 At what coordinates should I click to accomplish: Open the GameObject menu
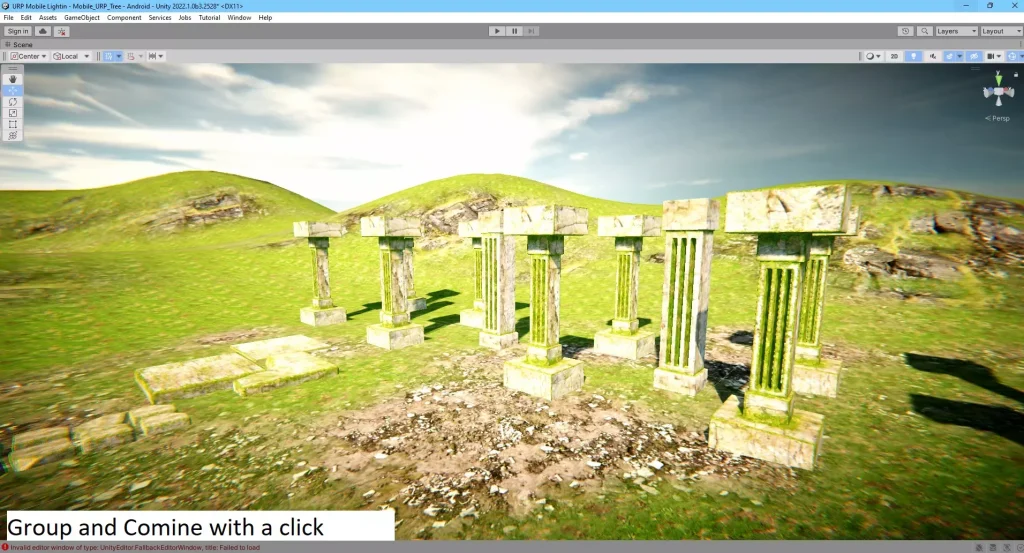pyautogui.click(x=82, y=18)
